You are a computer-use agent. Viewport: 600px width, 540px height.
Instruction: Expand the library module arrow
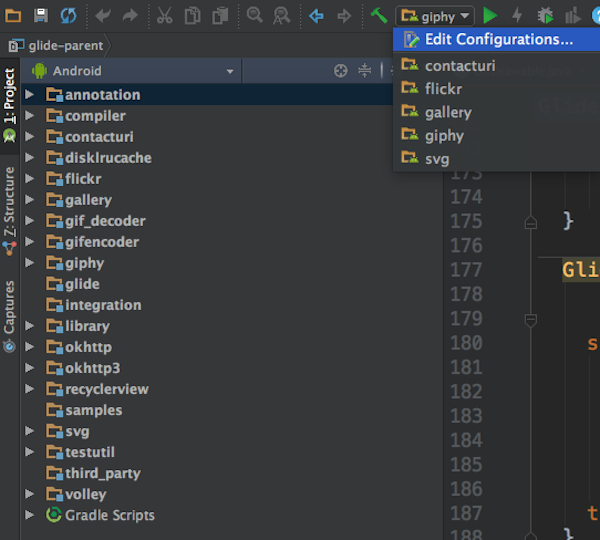pyautogui.click(x=30, y=326)
